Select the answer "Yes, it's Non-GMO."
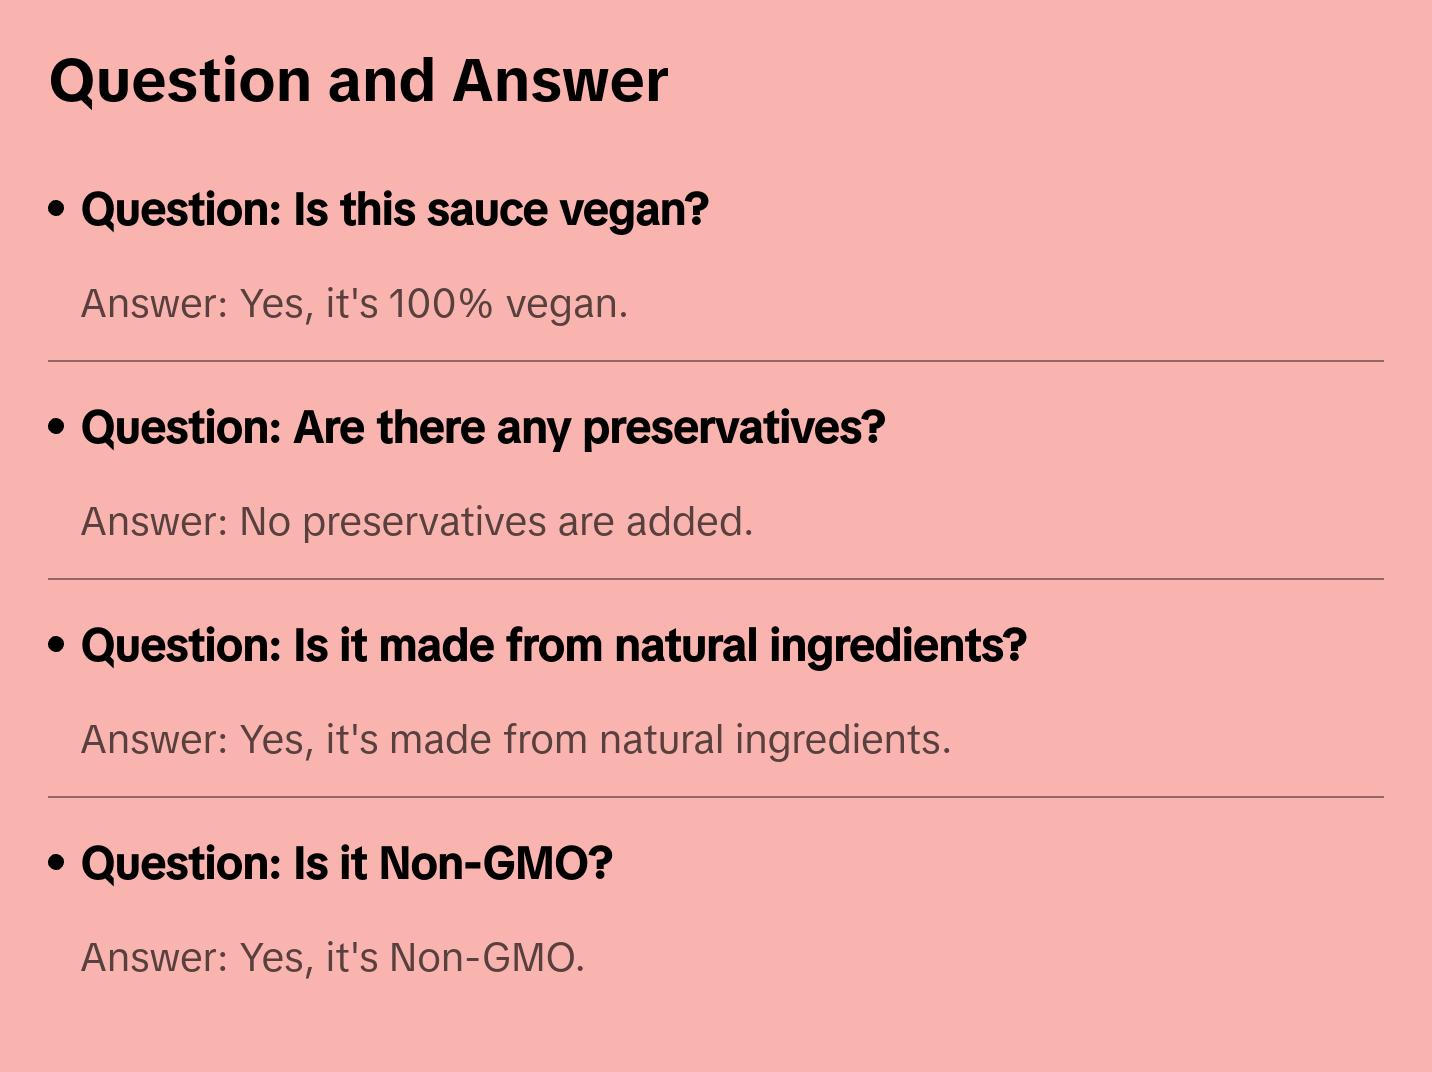The image size is (1432, 1072). point(332,958)
